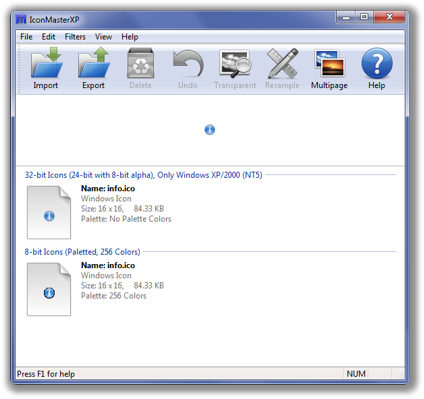Select the Transparent magnifier tool
This screenshot has width=424, height=399.
coord(235,64)
